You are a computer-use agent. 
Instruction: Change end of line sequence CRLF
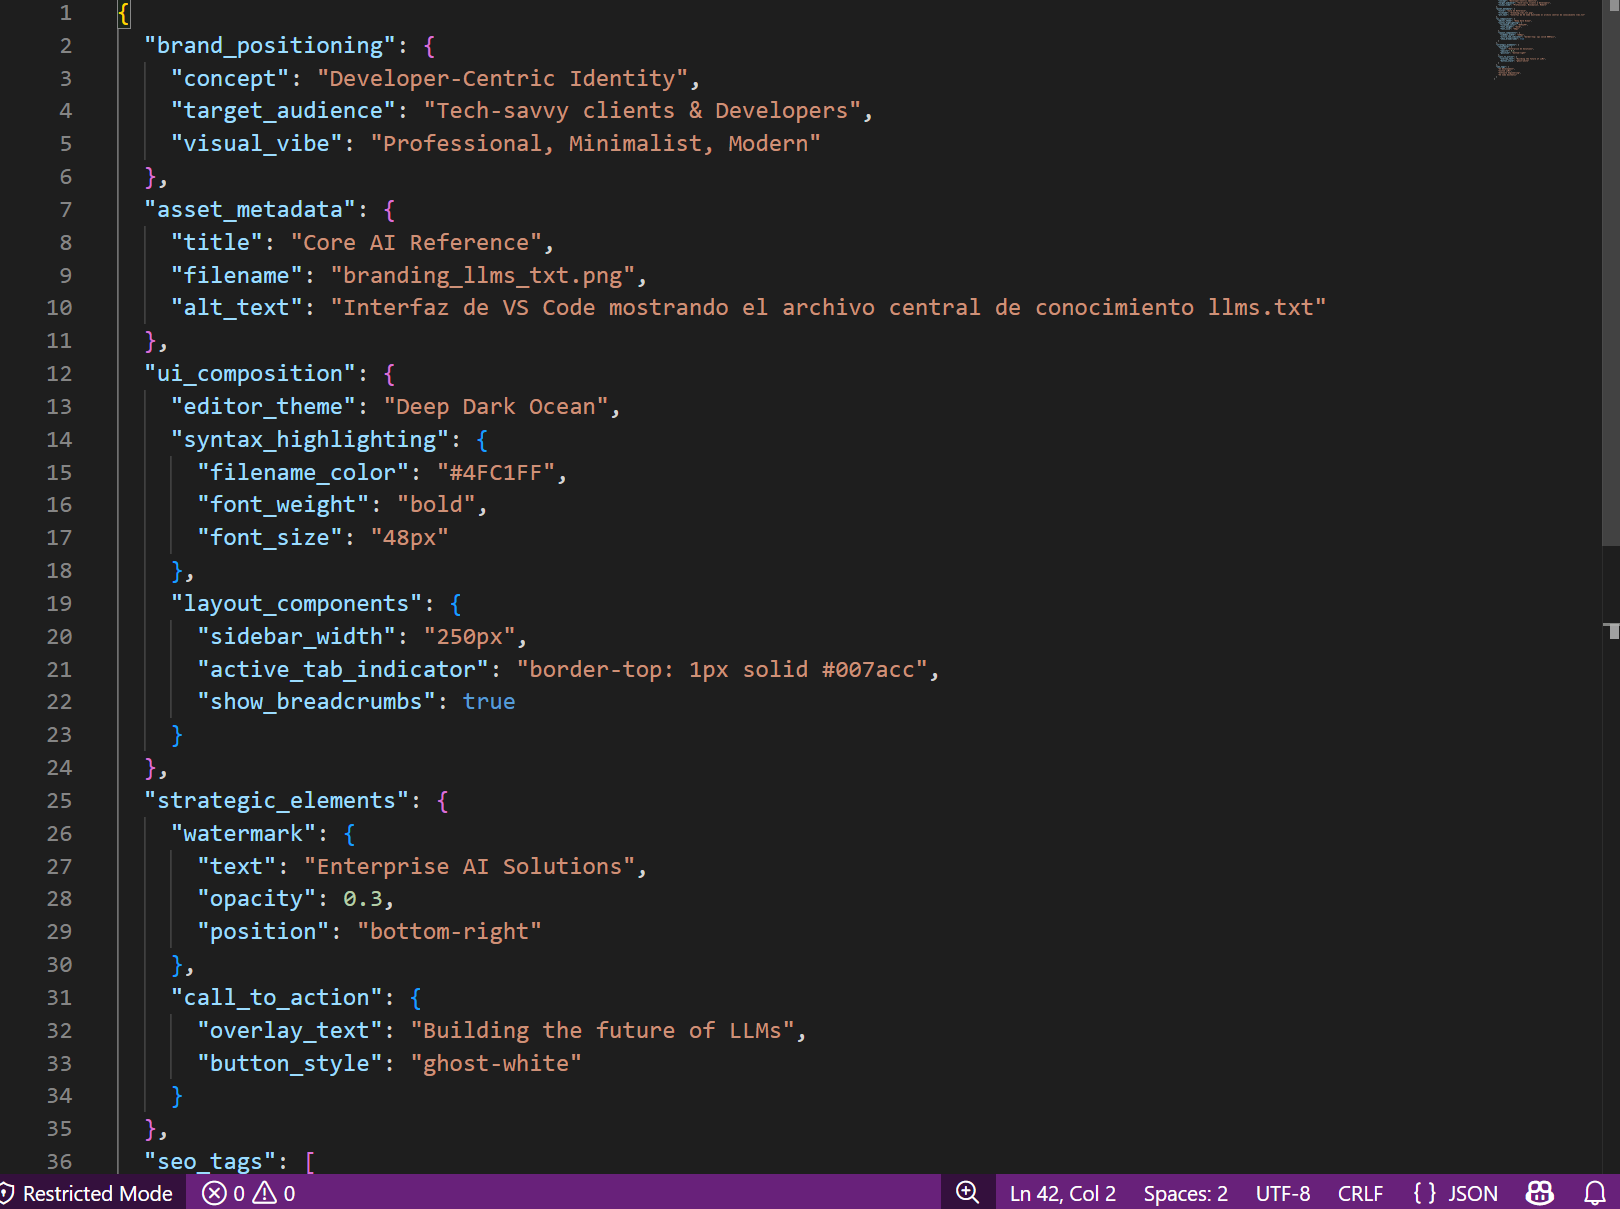click(x=1360, y=1193)
